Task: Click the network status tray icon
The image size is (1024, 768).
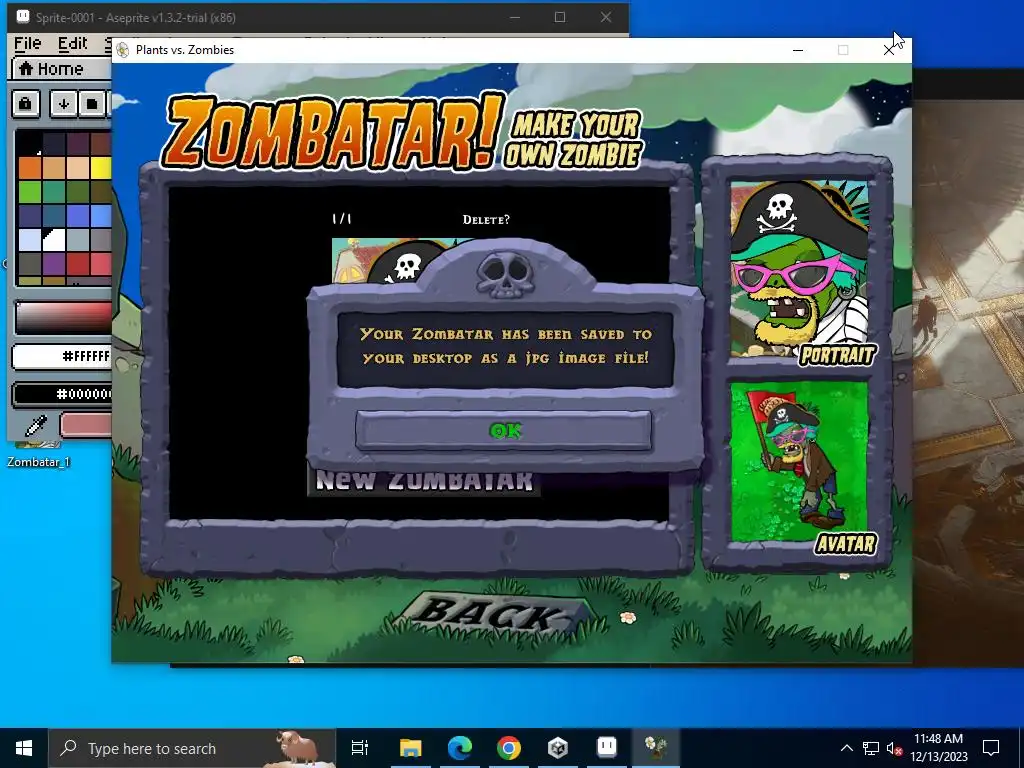Action: point(871,748)
